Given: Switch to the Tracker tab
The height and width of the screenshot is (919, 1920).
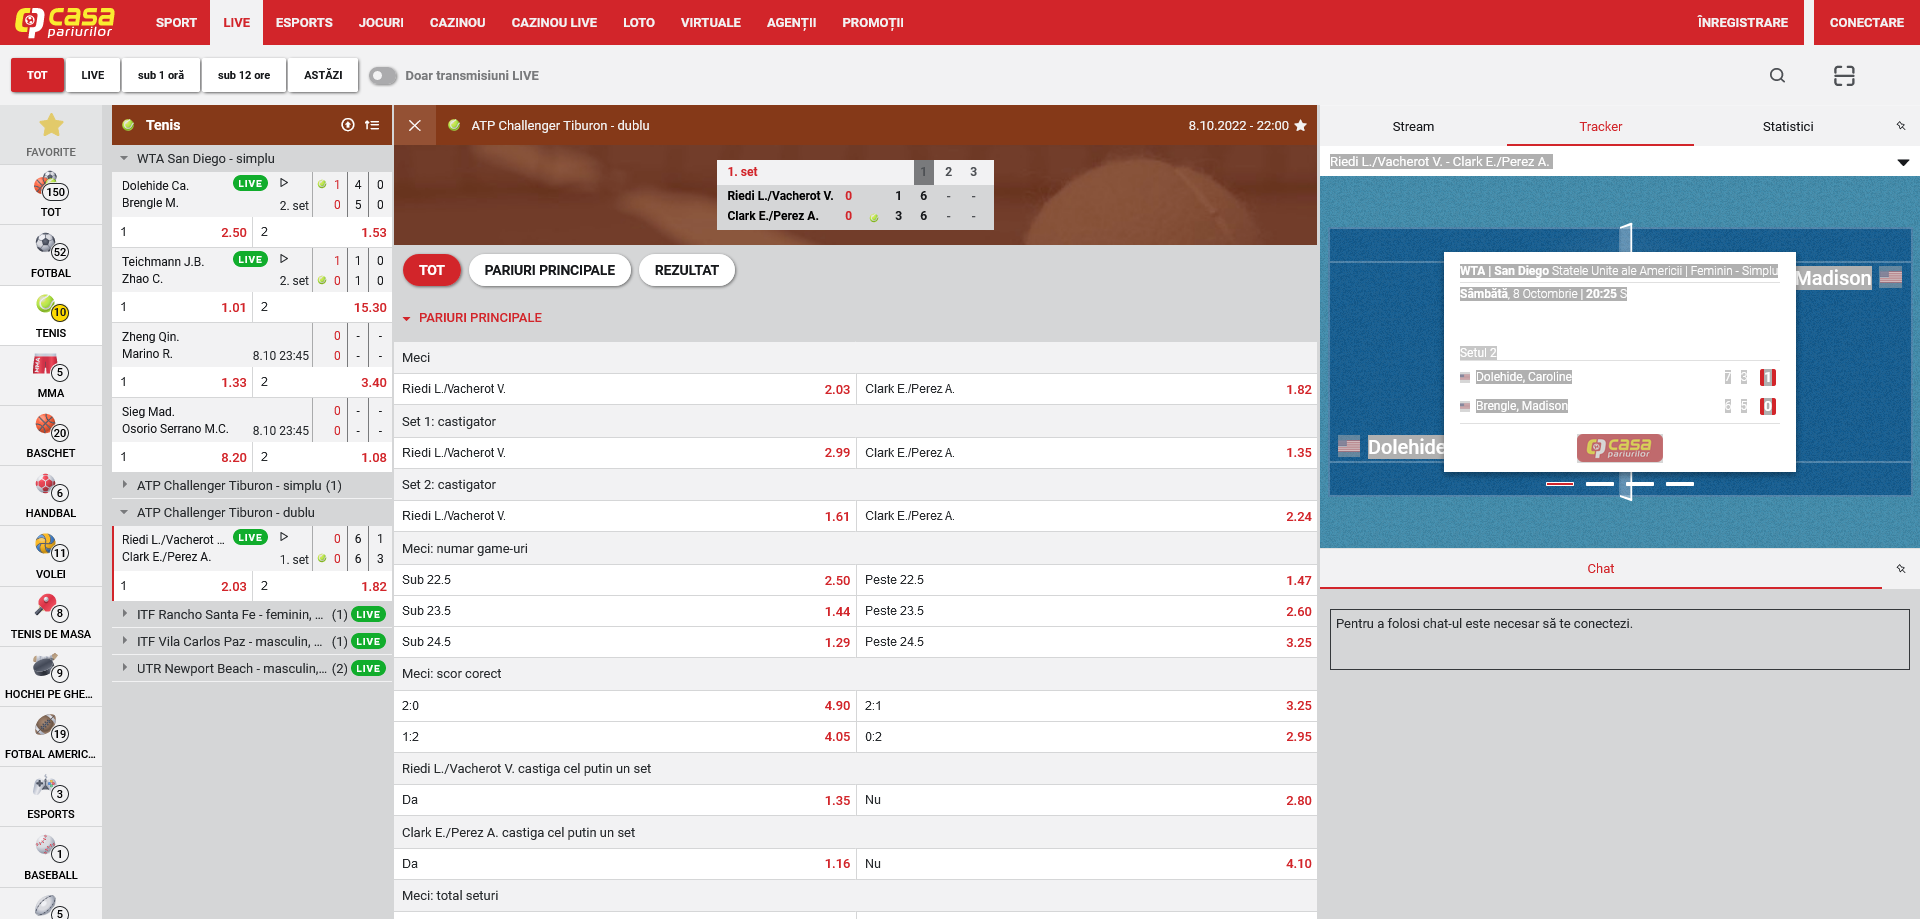Looking at the screenshot, I should 1600,126.
